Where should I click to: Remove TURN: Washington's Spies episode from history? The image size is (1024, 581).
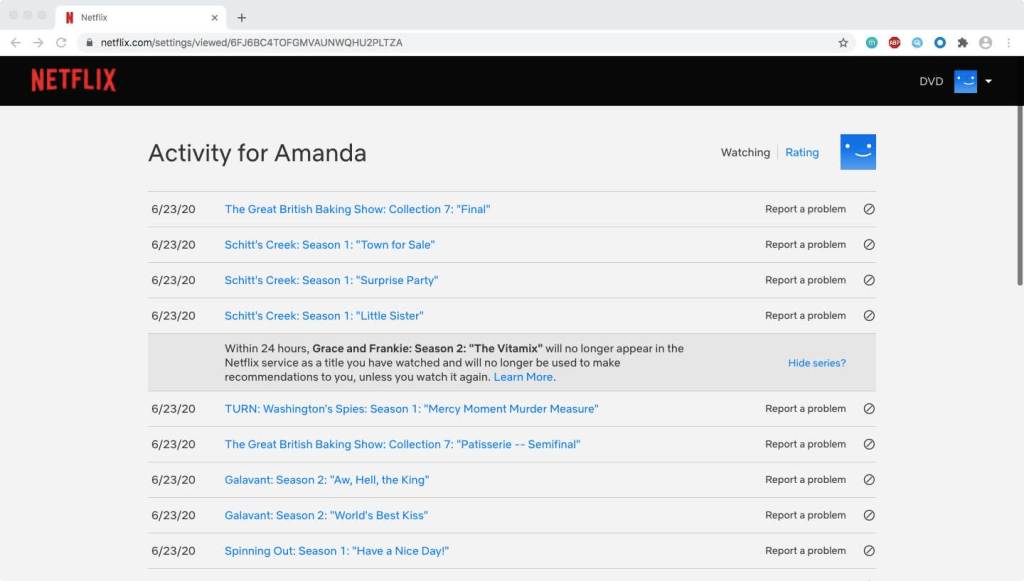pos(868,409)
